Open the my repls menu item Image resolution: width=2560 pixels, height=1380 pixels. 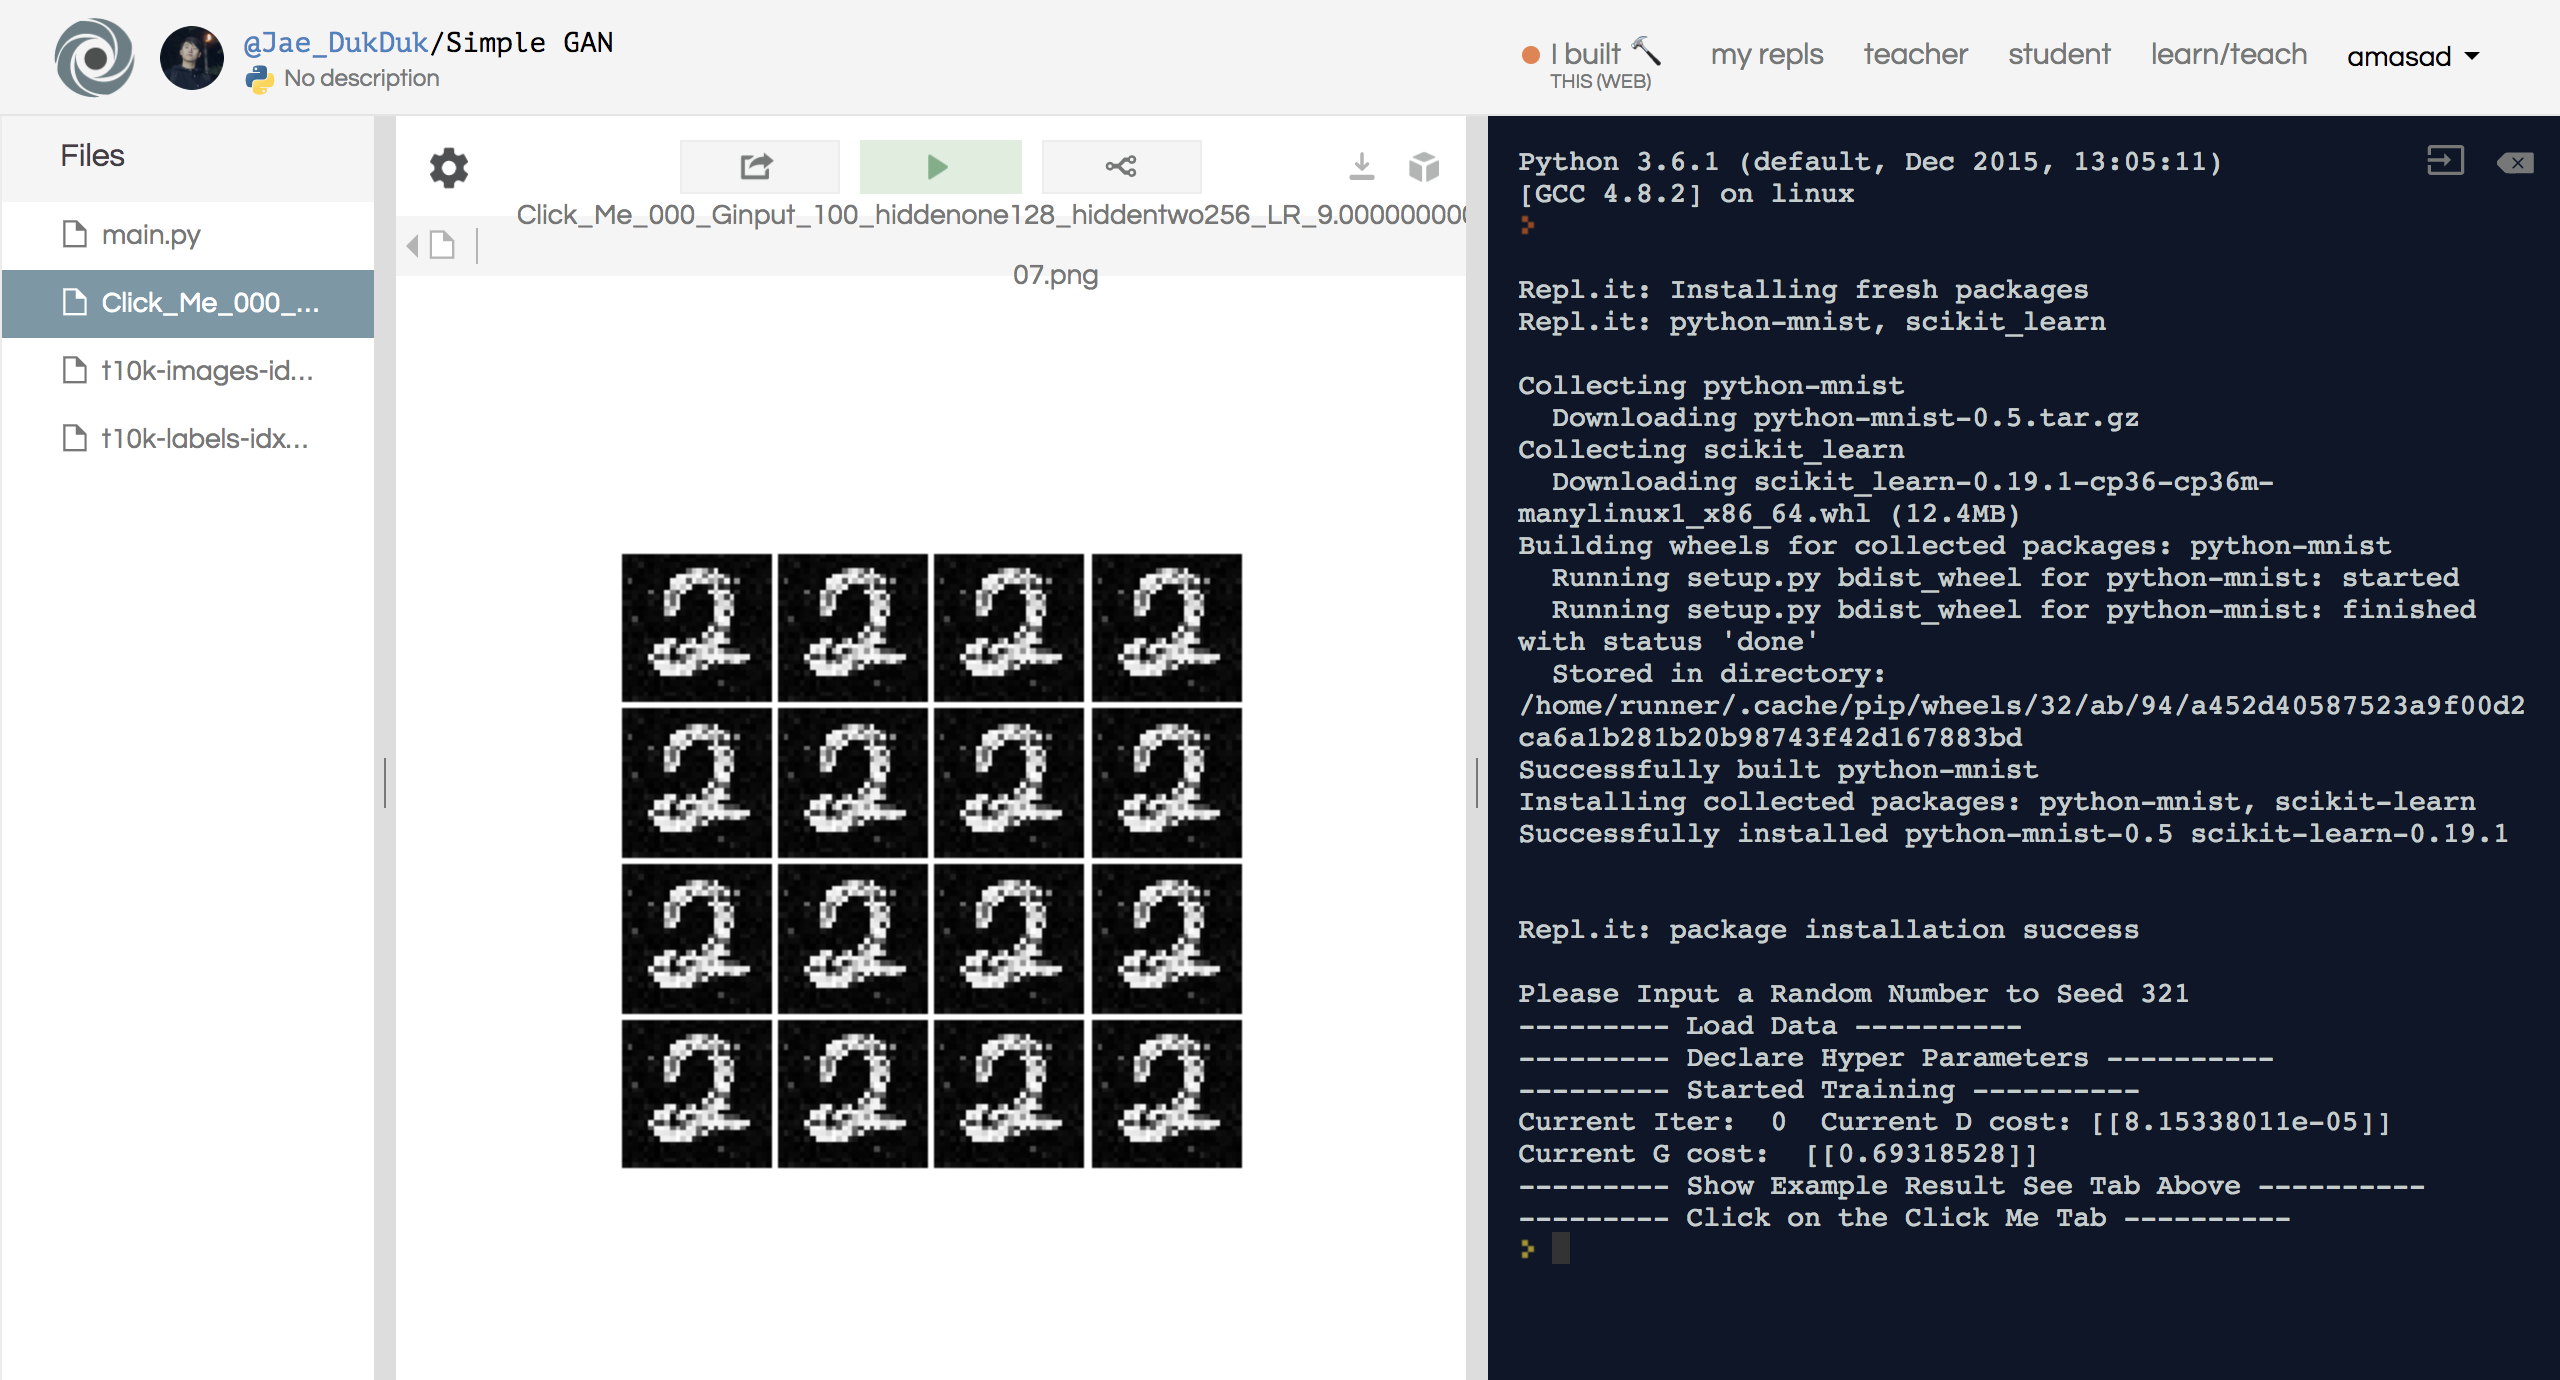1766,54
